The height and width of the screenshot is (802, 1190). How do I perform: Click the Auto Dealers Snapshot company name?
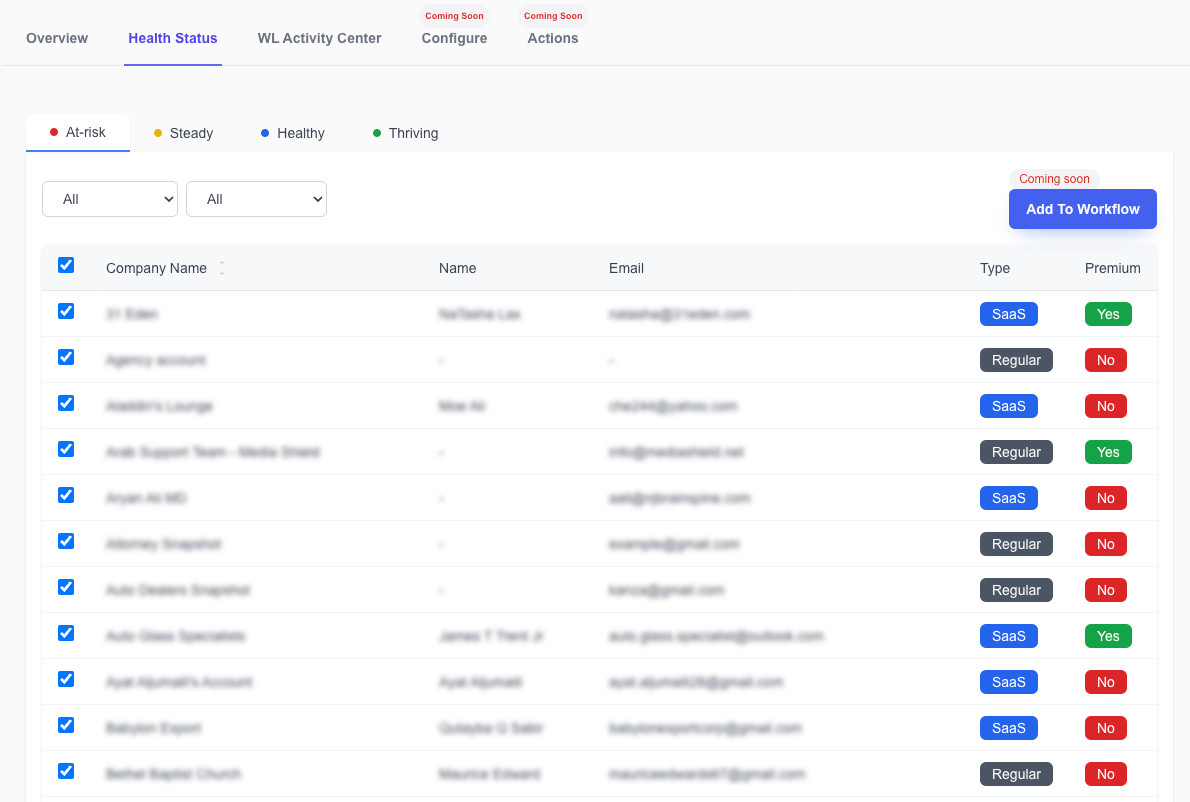(178, 590)
